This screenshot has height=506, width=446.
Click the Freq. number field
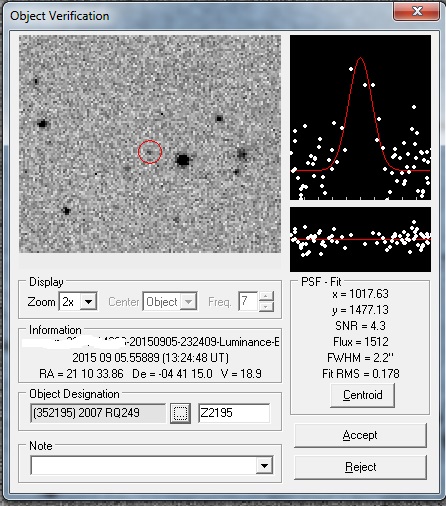248,302
